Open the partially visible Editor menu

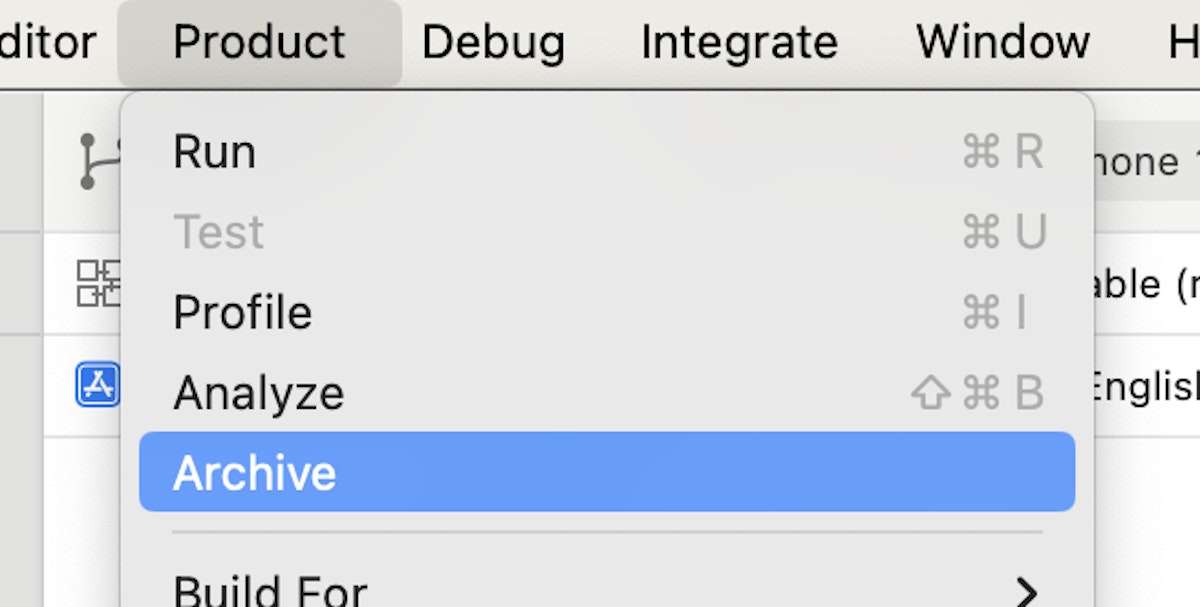48,43
